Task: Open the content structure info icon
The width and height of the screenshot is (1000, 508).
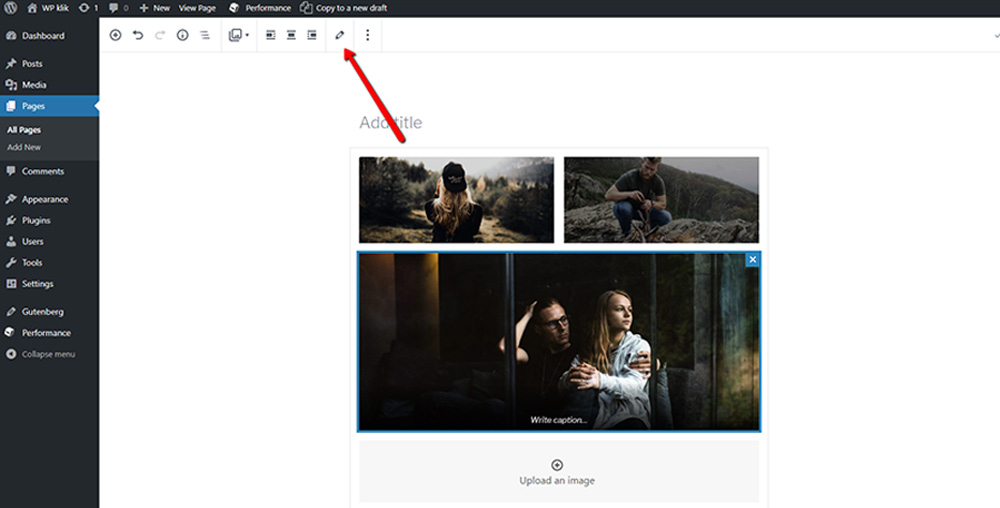Action: click(182, 35)
